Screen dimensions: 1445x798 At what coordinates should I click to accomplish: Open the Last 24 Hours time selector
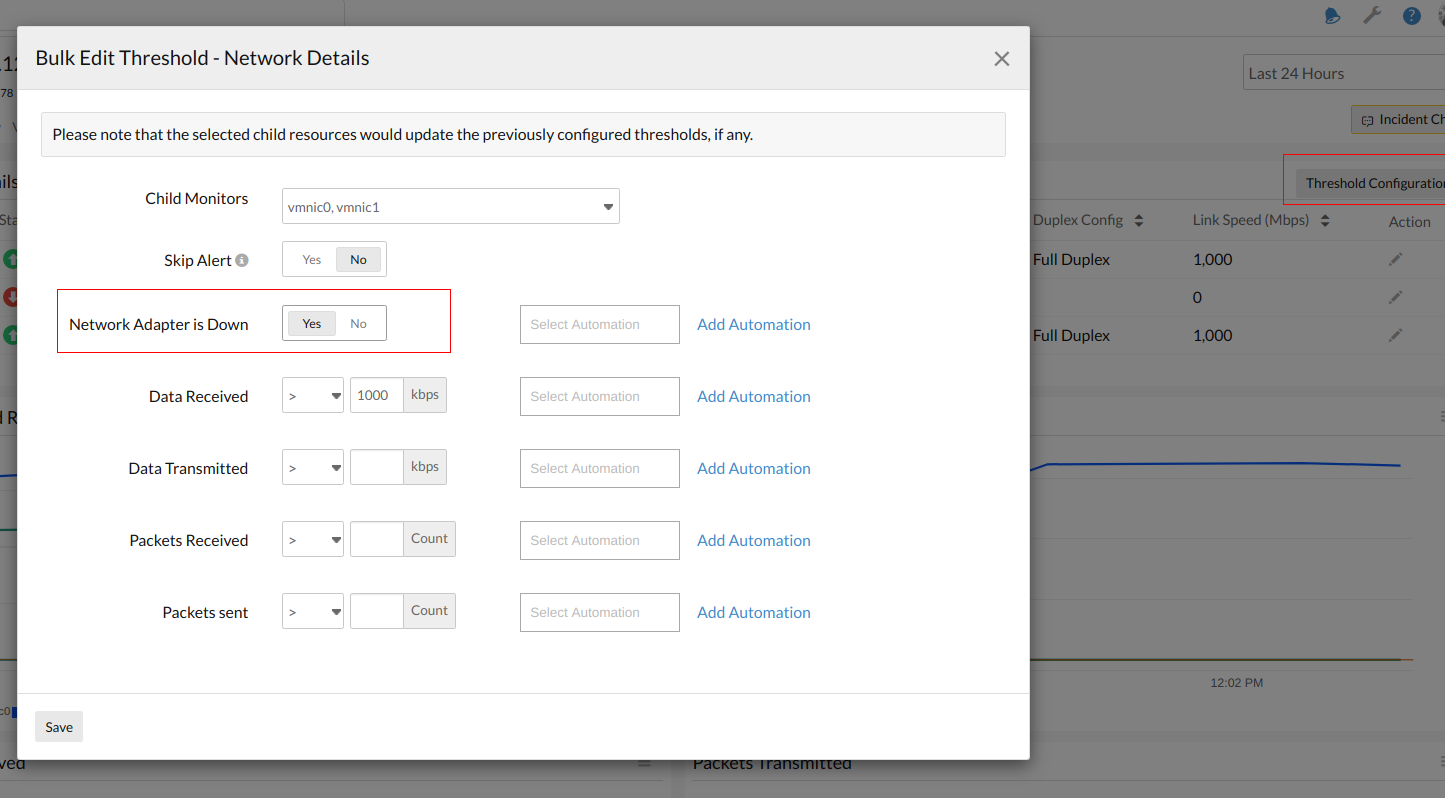tap(1344, 73)
